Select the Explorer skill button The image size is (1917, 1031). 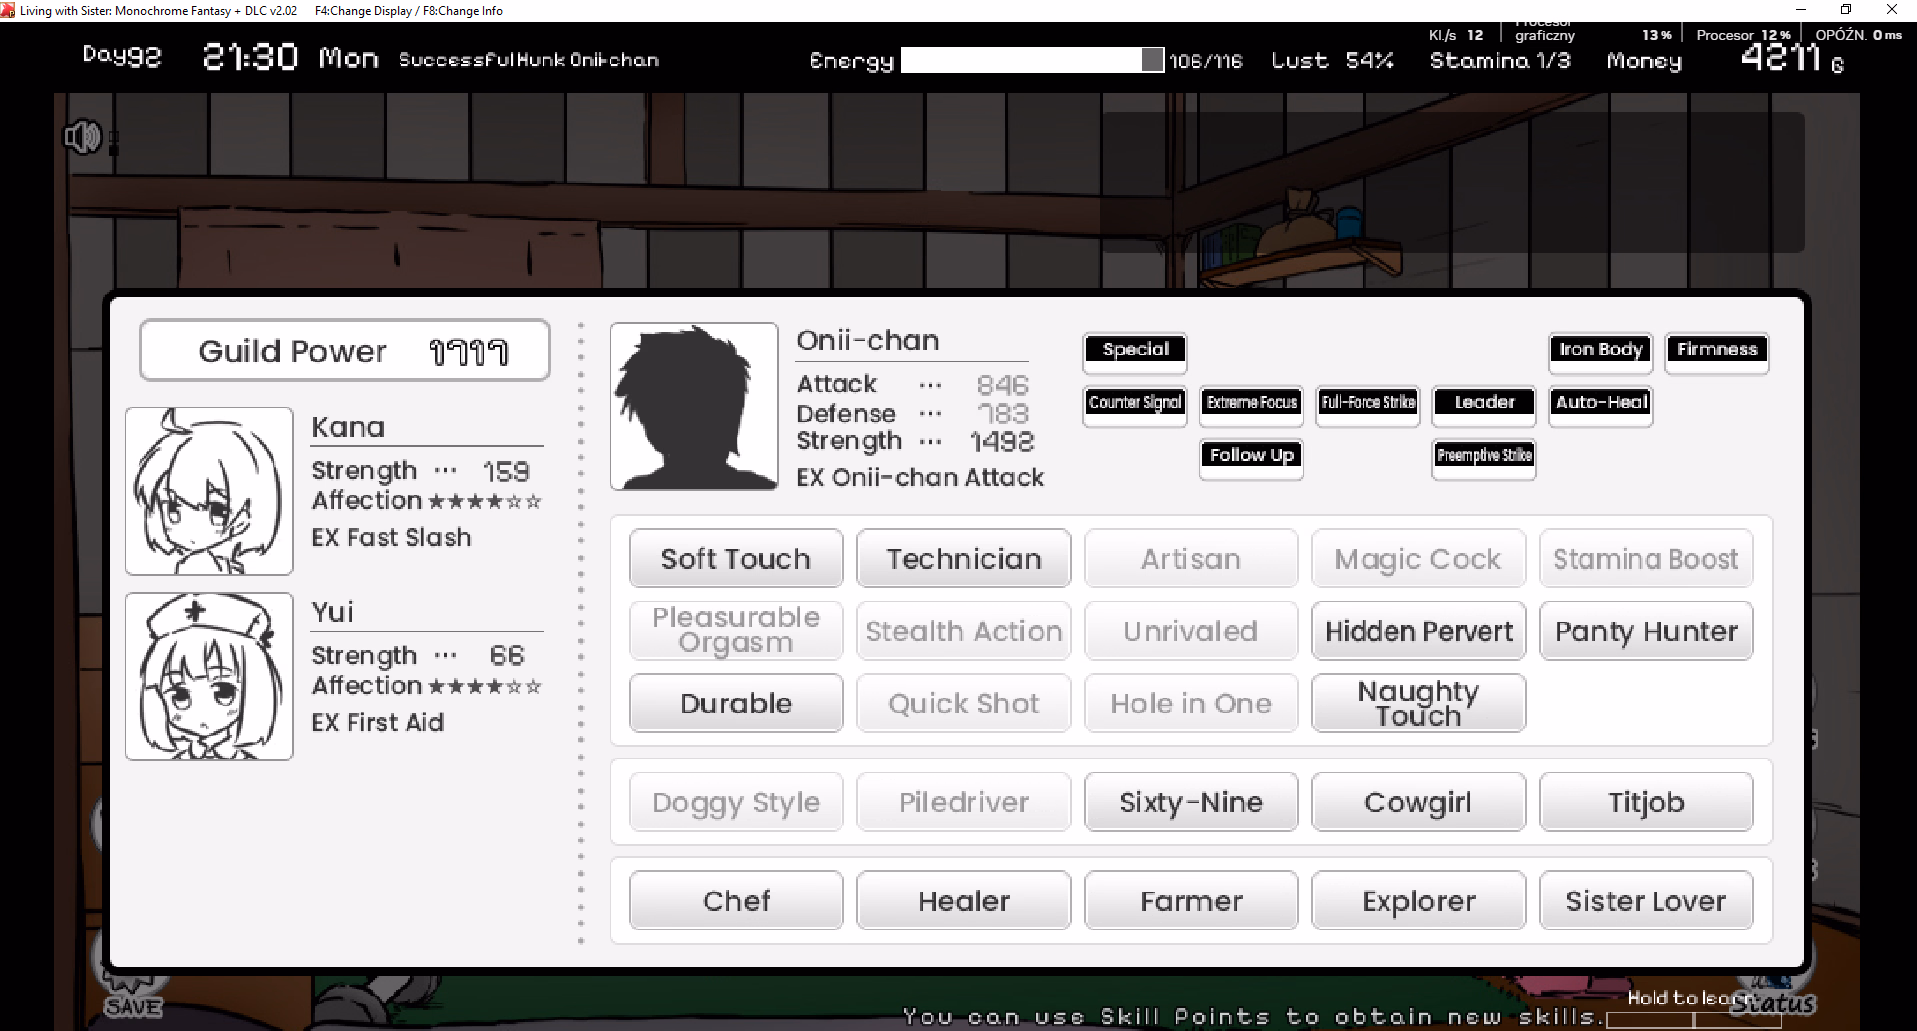click(x=1418, y=901)
